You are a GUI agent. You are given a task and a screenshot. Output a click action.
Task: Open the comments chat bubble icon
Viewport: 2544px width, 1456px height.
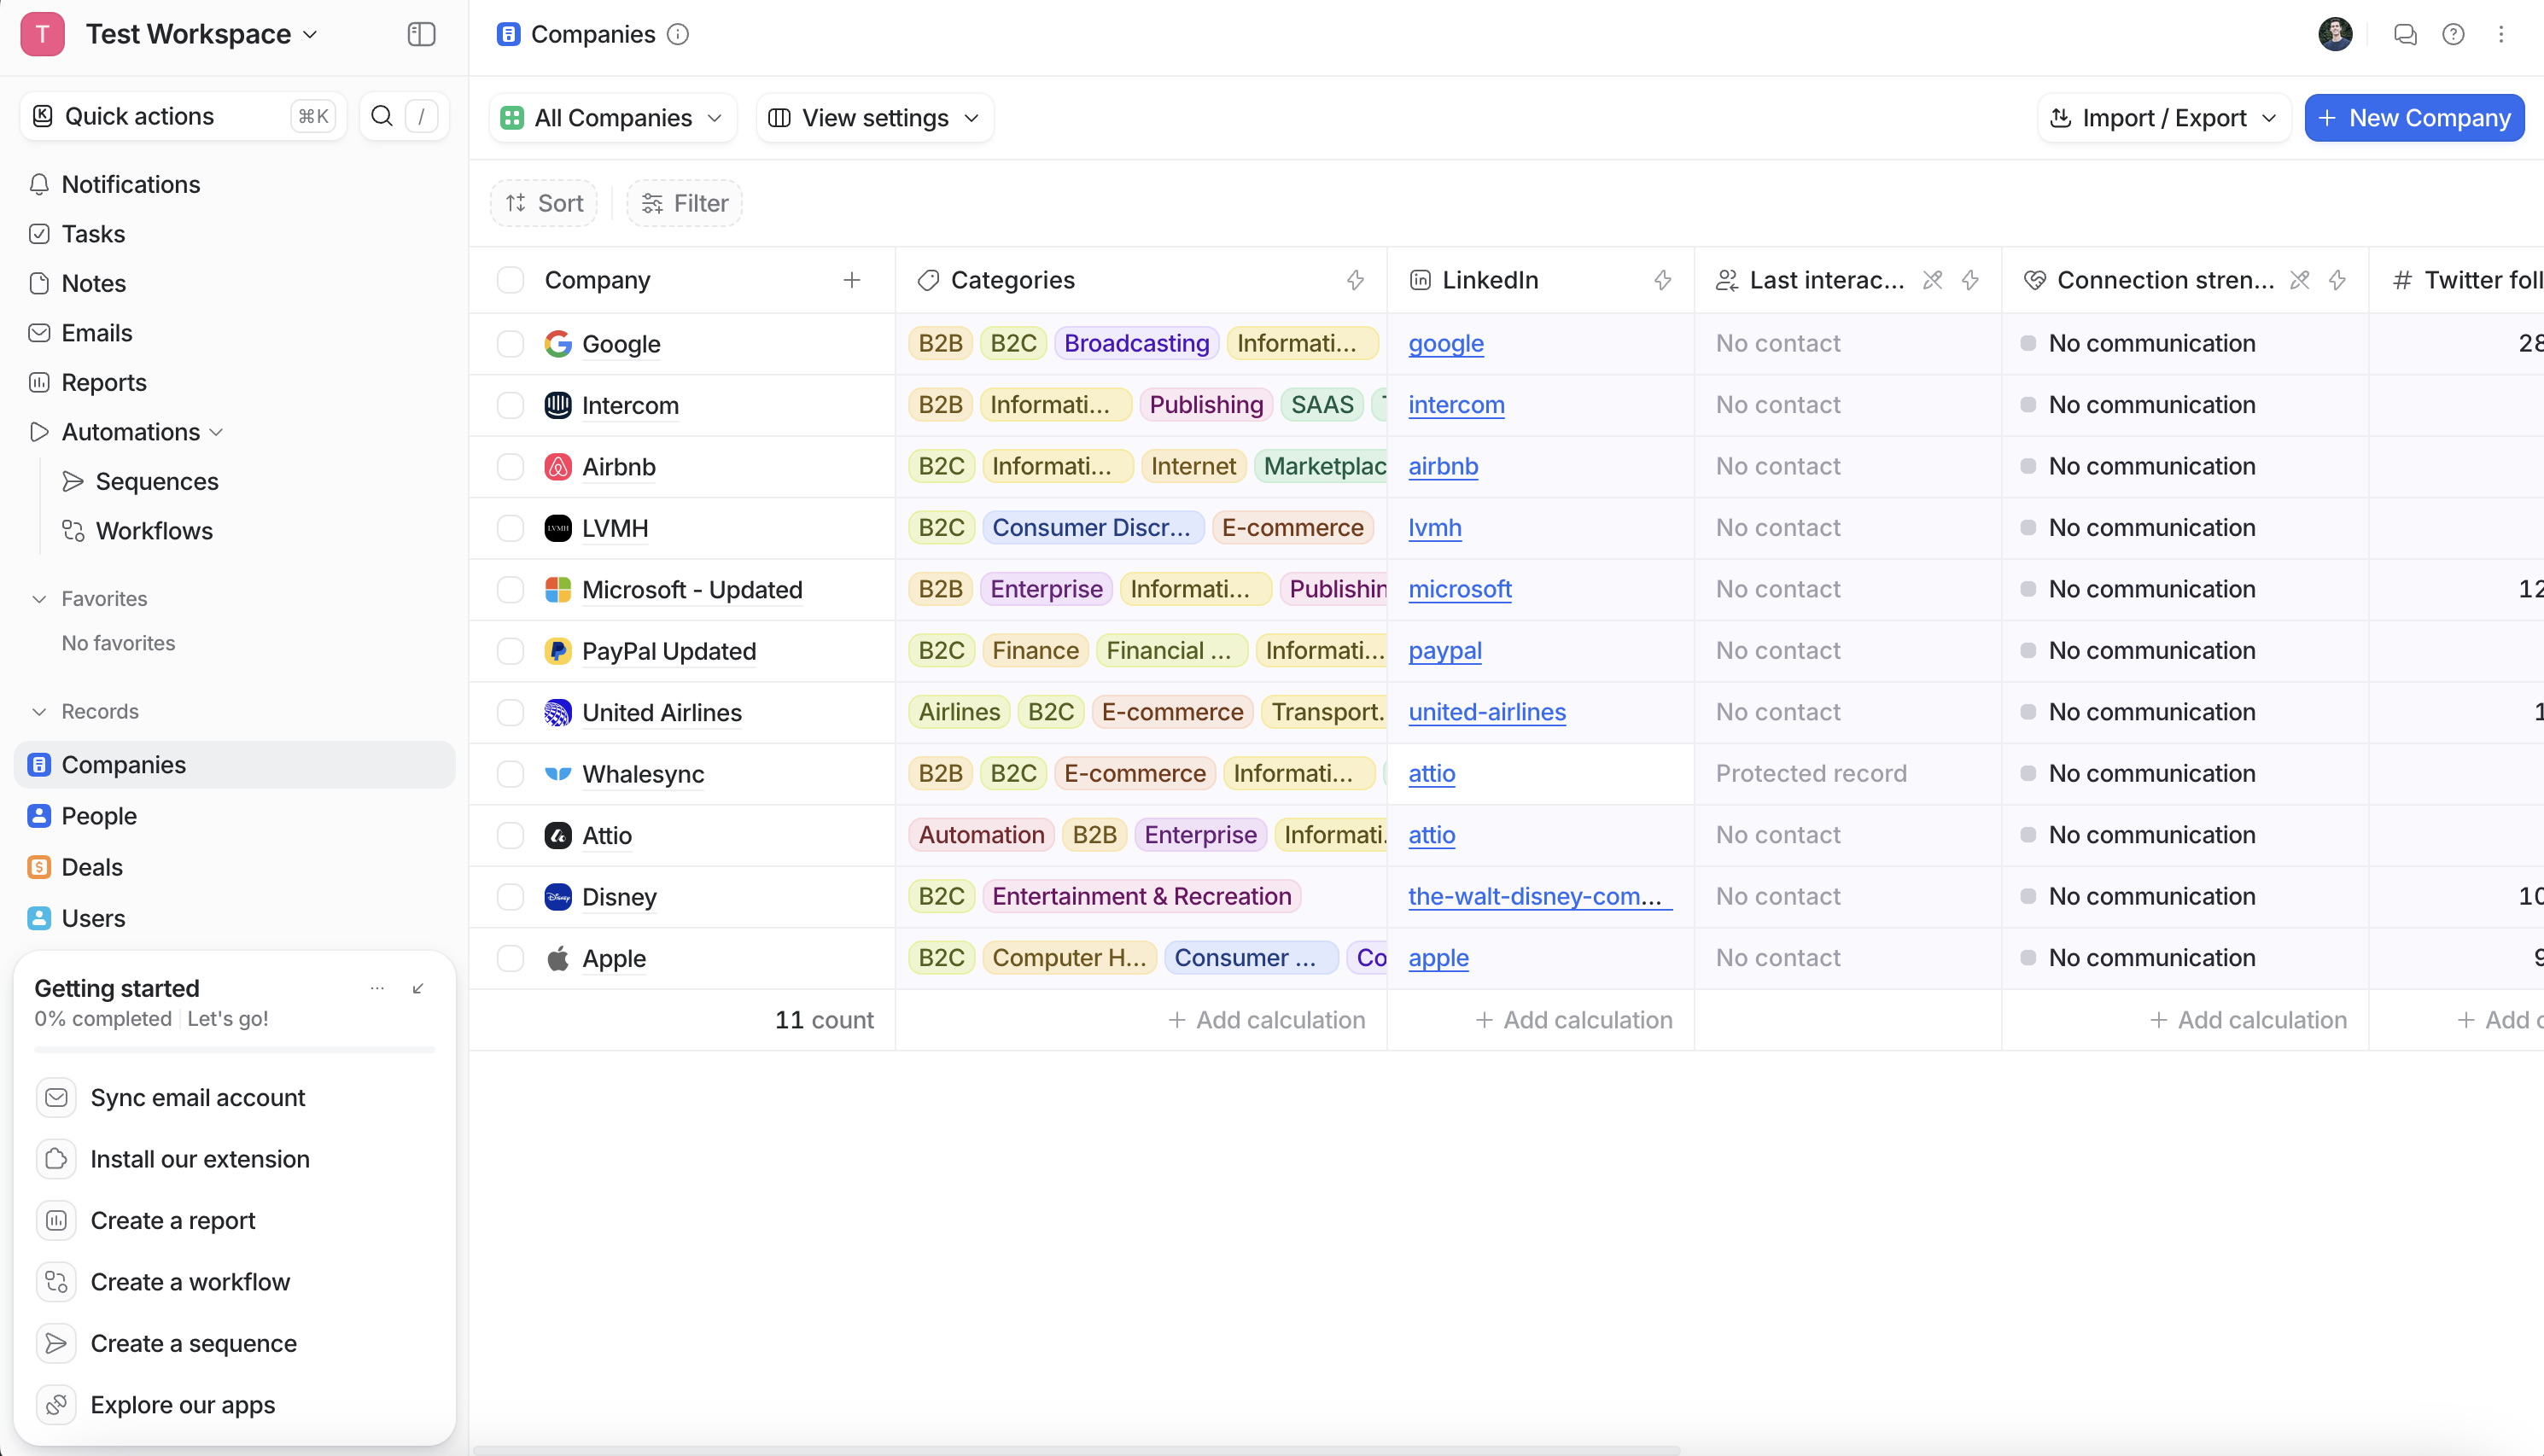[x=2405, y=35]
